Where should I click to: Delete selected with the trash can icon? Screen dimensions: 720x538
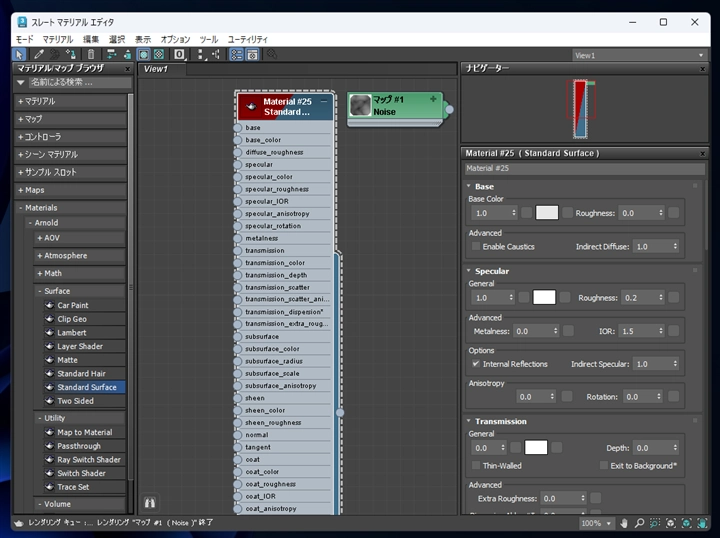[x=91, y=55]
